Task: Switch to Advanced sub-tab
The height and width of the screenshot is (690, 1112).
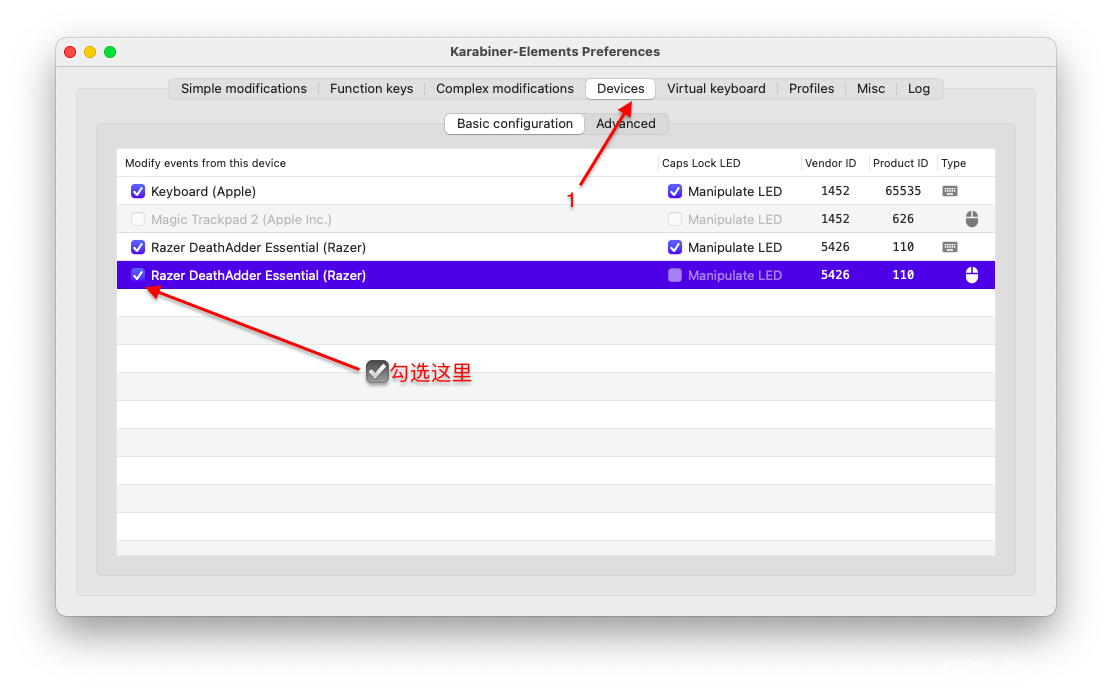Action: (626, 123)
